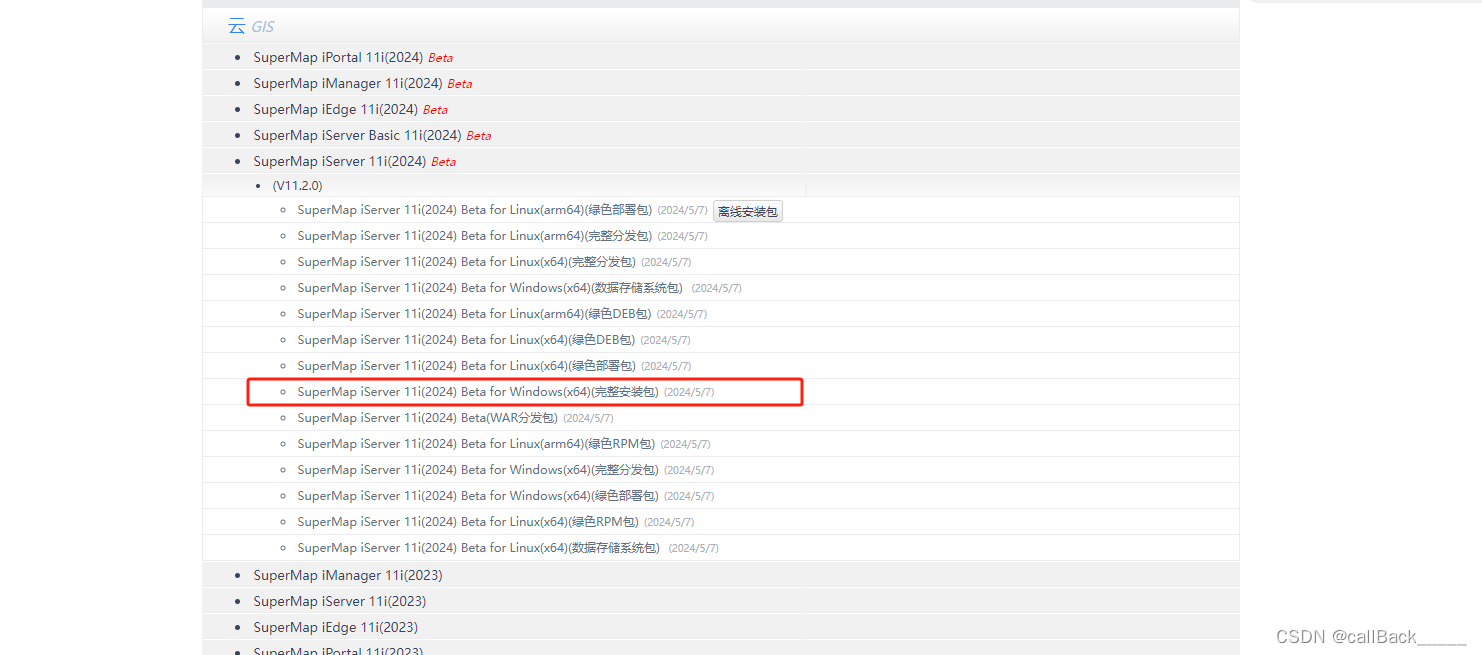Click the cloud GIS section icon
Screen dimensions: 1482x655
[236, 26]
